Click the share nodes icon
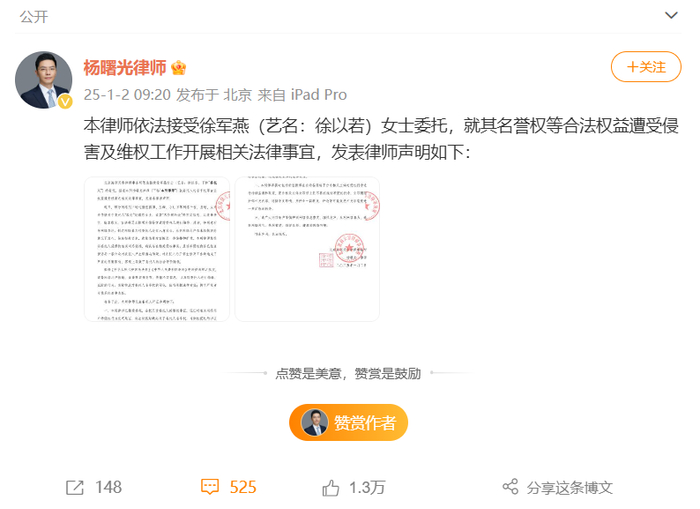The width and height of the screenshot is (700, 509). click(510, 486)
